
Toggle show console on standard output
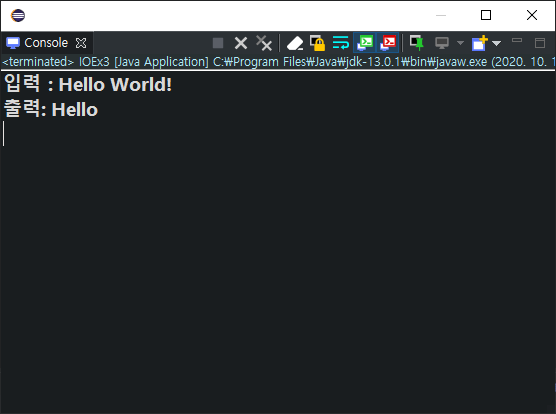tap(365, 43)
